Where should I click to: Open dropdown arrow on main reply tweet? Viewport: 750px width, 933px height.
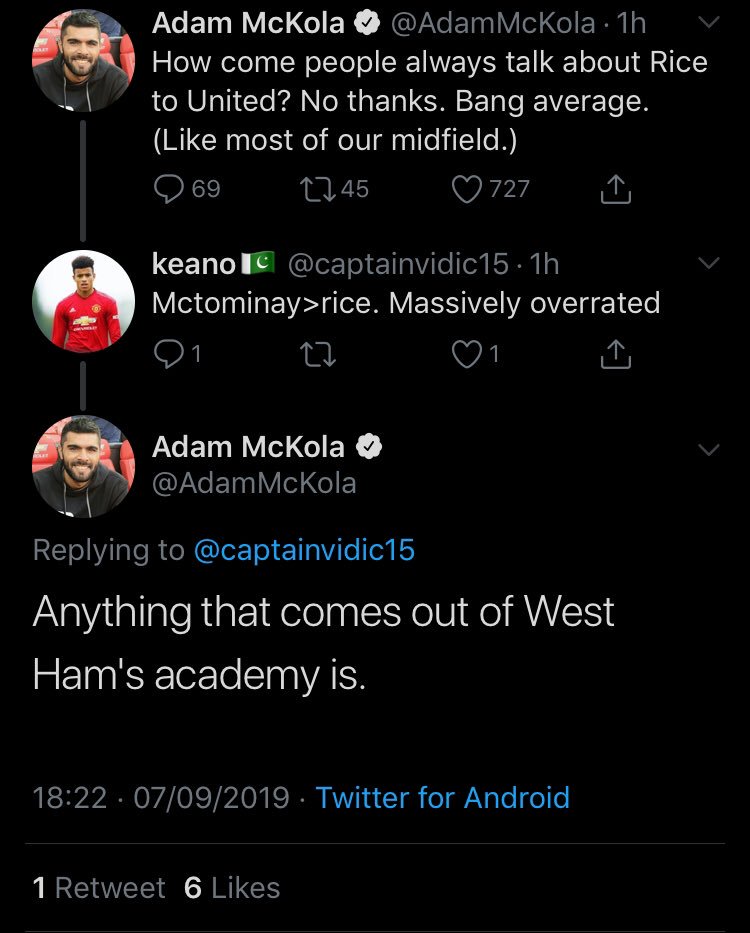coord(707,450)
